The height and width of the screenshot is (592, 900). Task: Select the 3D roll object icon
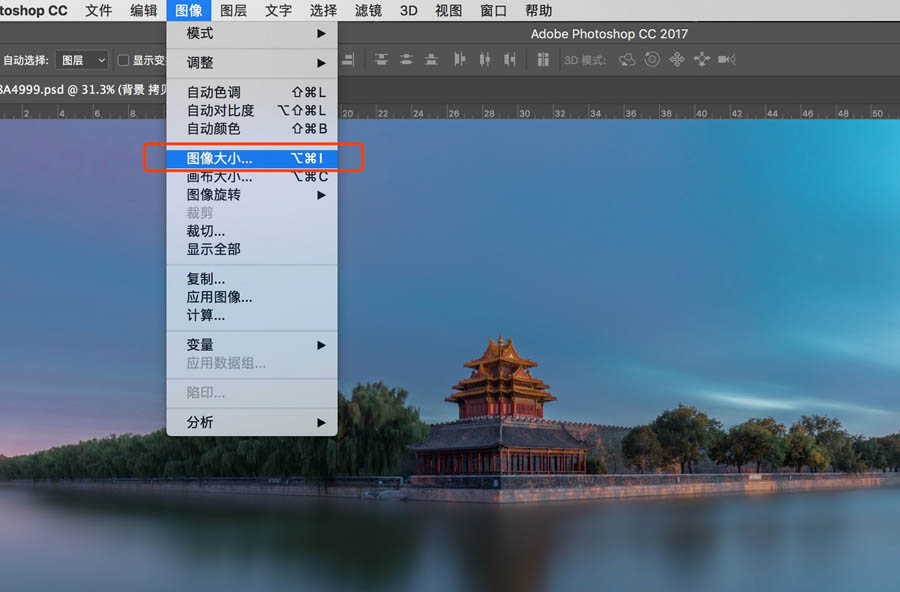coord(652,60)
